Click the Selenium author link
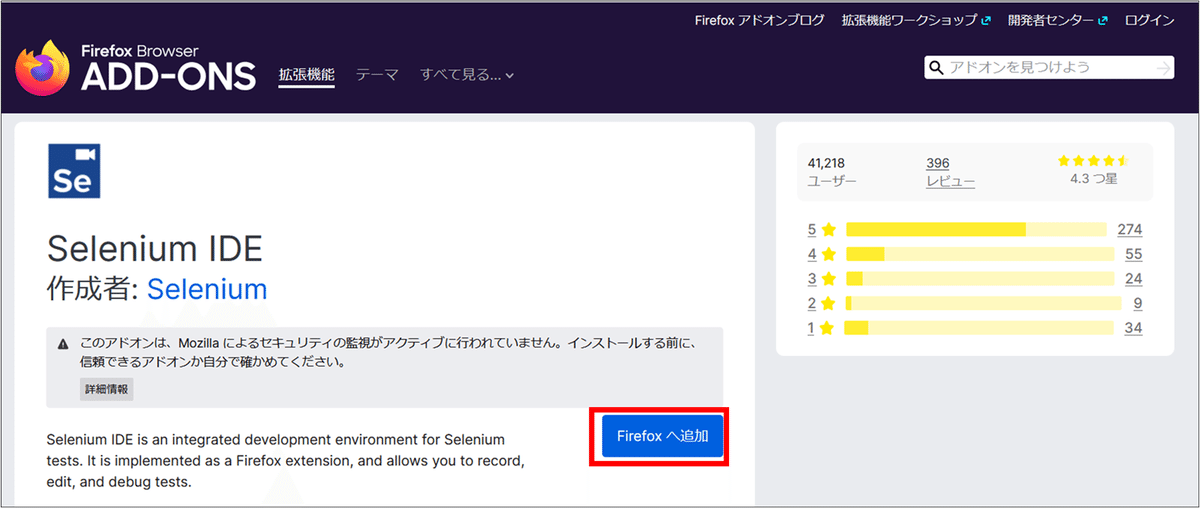 207,290
